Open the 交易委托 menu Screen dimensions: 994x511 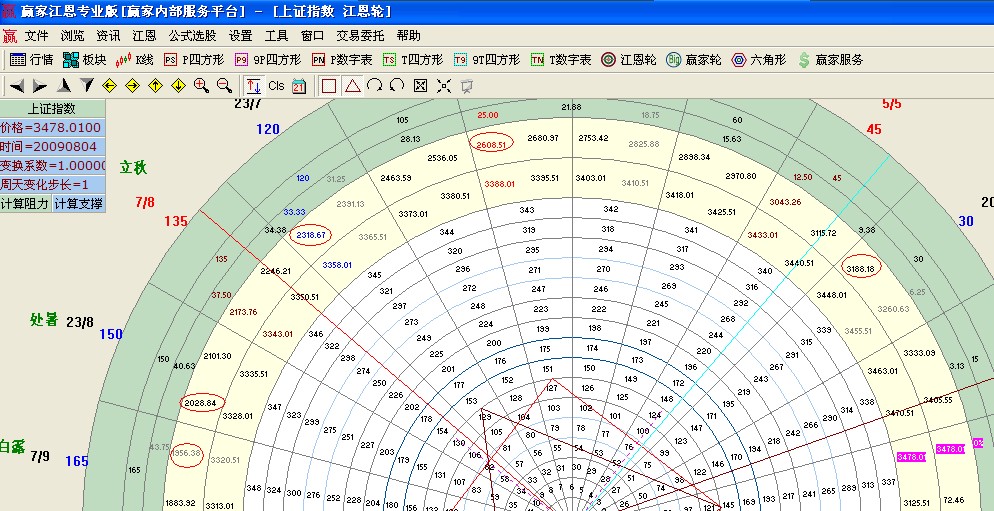[360, 35]
